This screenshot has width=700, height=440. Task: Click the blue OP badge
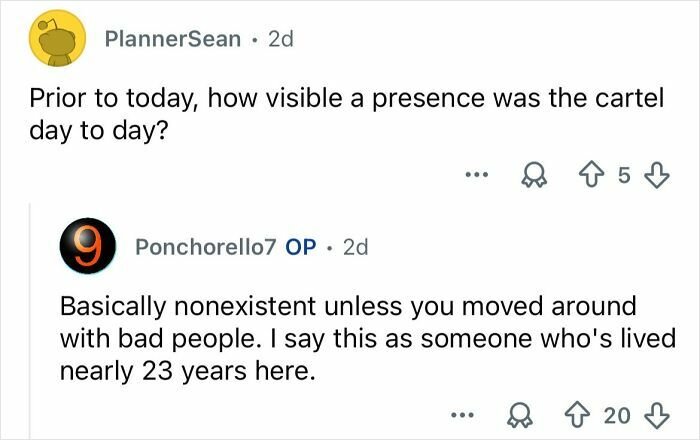302,247
